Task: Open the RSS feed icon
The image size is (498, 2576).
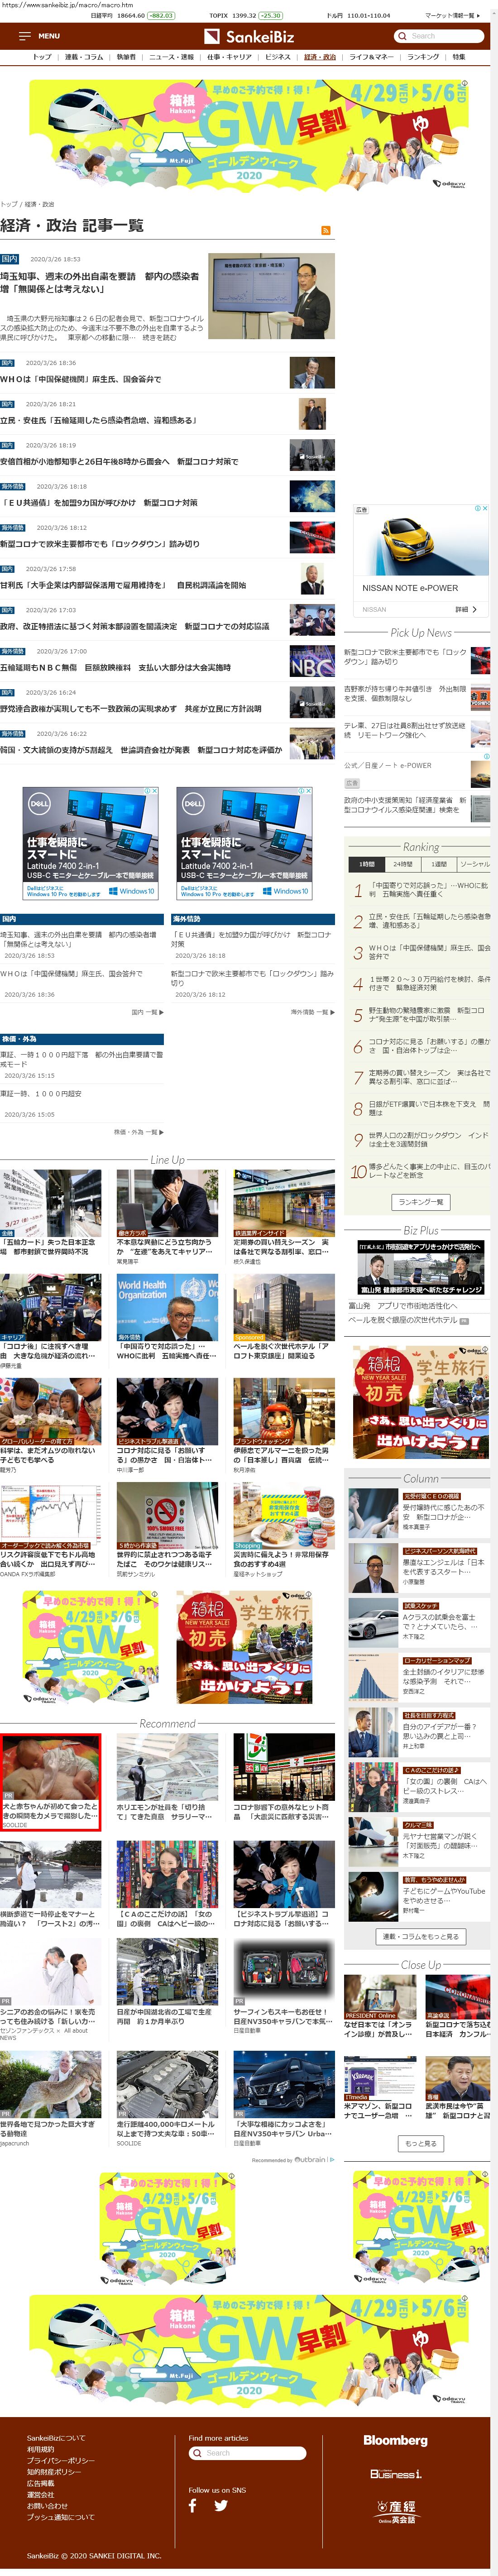Action: coord(326,231)
